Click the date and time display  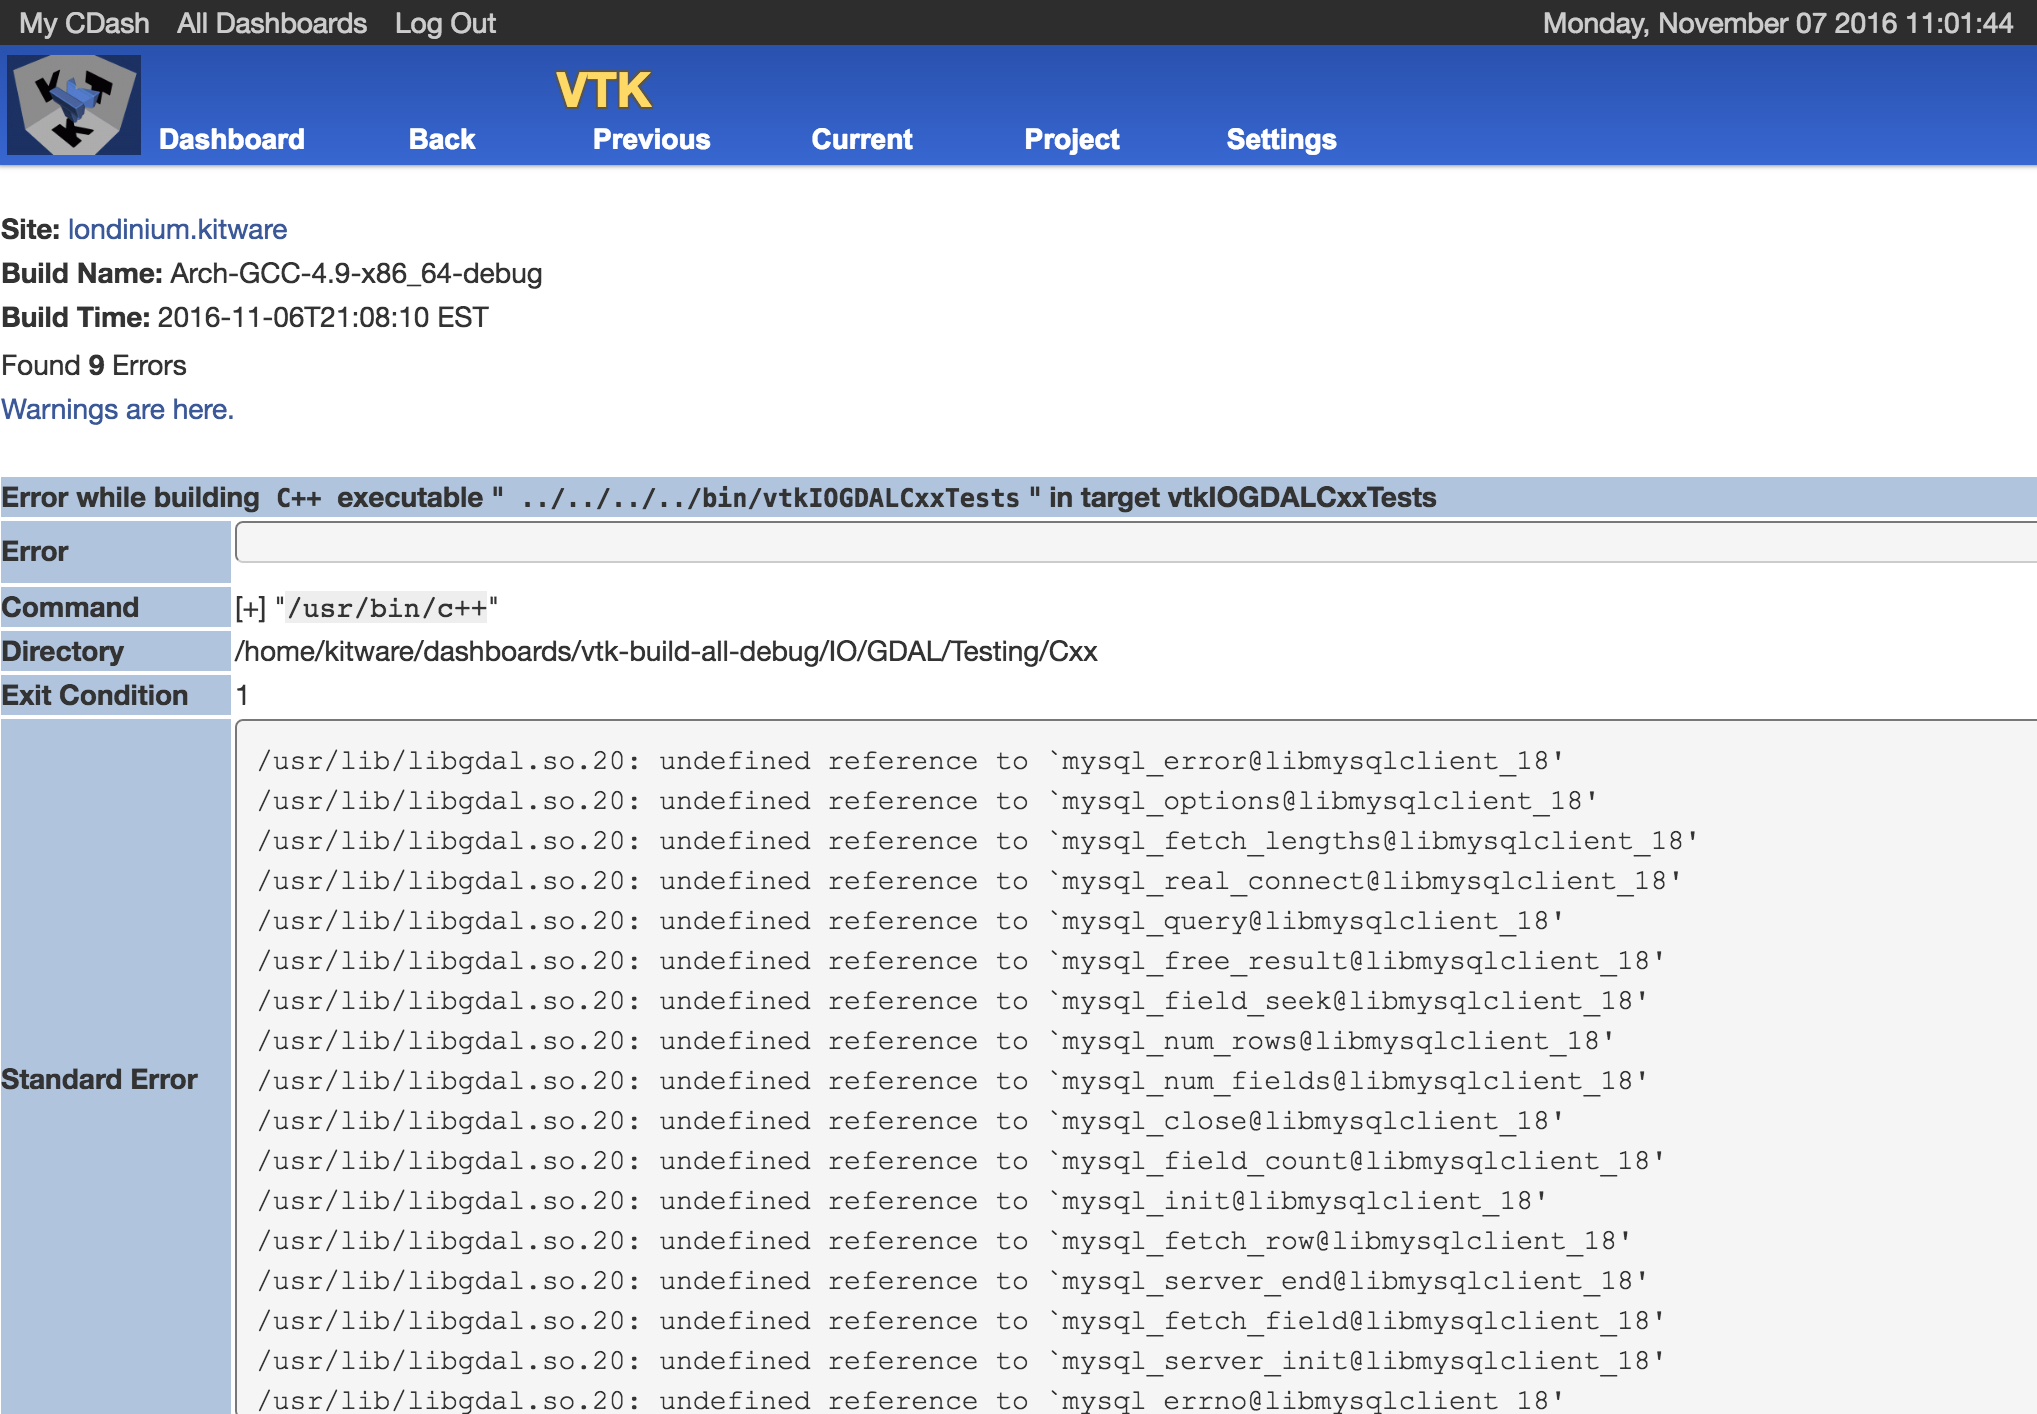click(x=1777, y=23)
